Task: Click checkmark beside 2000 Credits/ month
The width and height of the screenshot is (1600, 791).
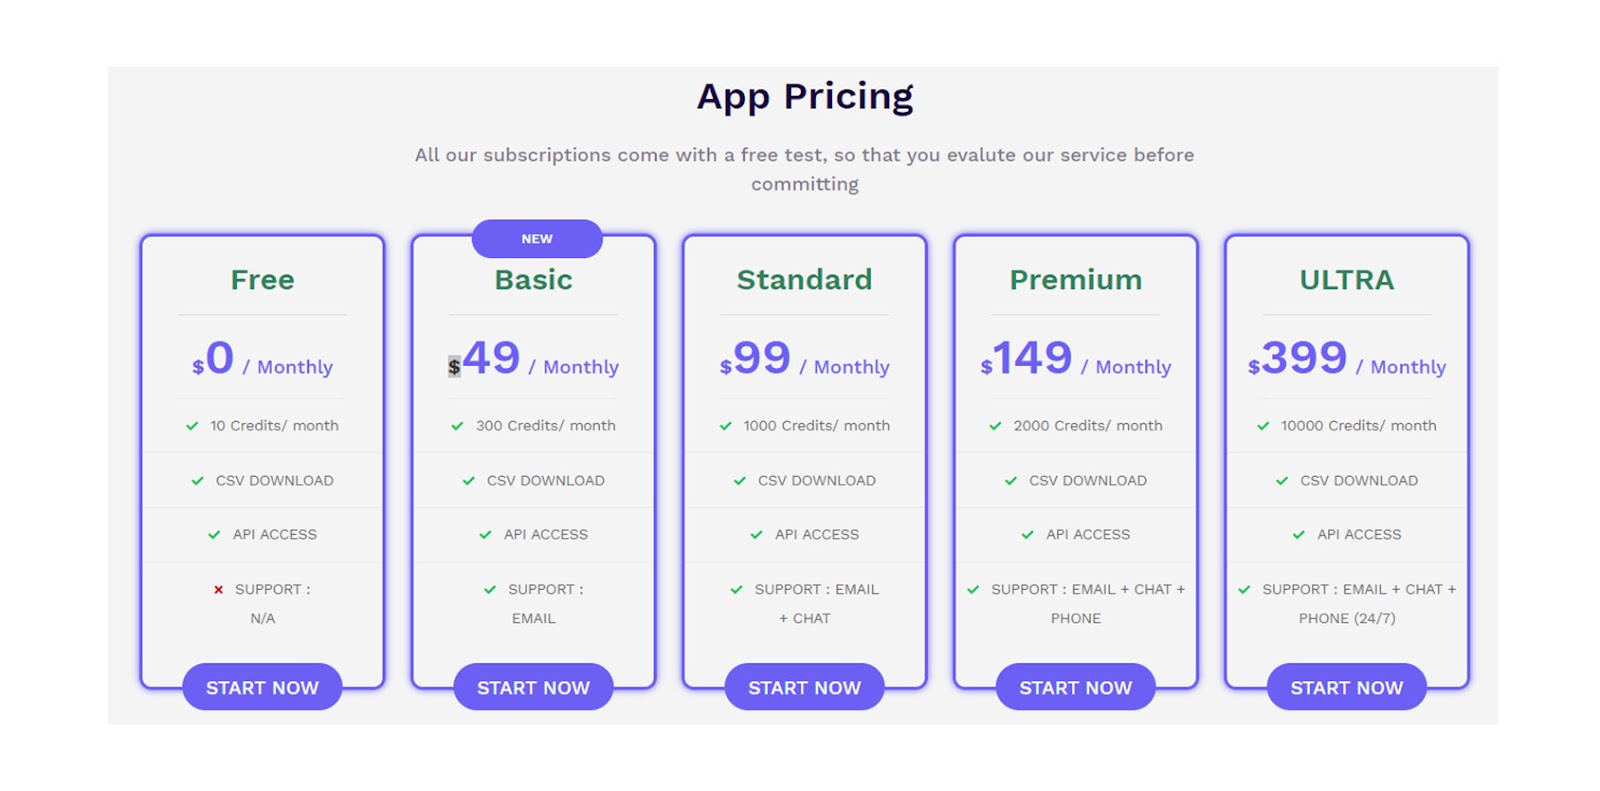Action: click(x=995, y=426)
